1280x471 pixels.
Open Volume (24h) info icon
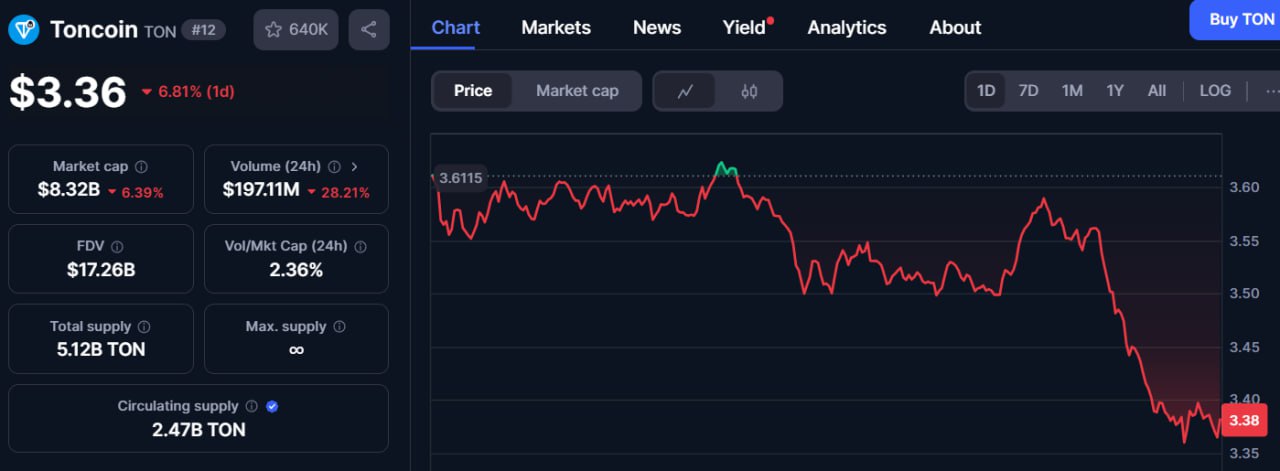(334, 167)
